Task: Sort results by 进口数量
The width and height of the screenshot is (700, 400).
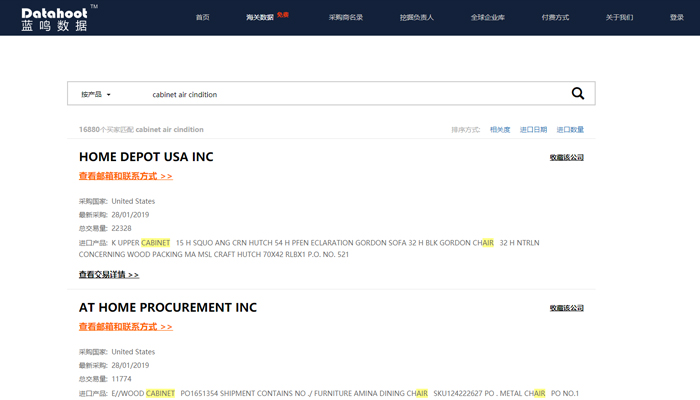Action: [x=570, y=130]
